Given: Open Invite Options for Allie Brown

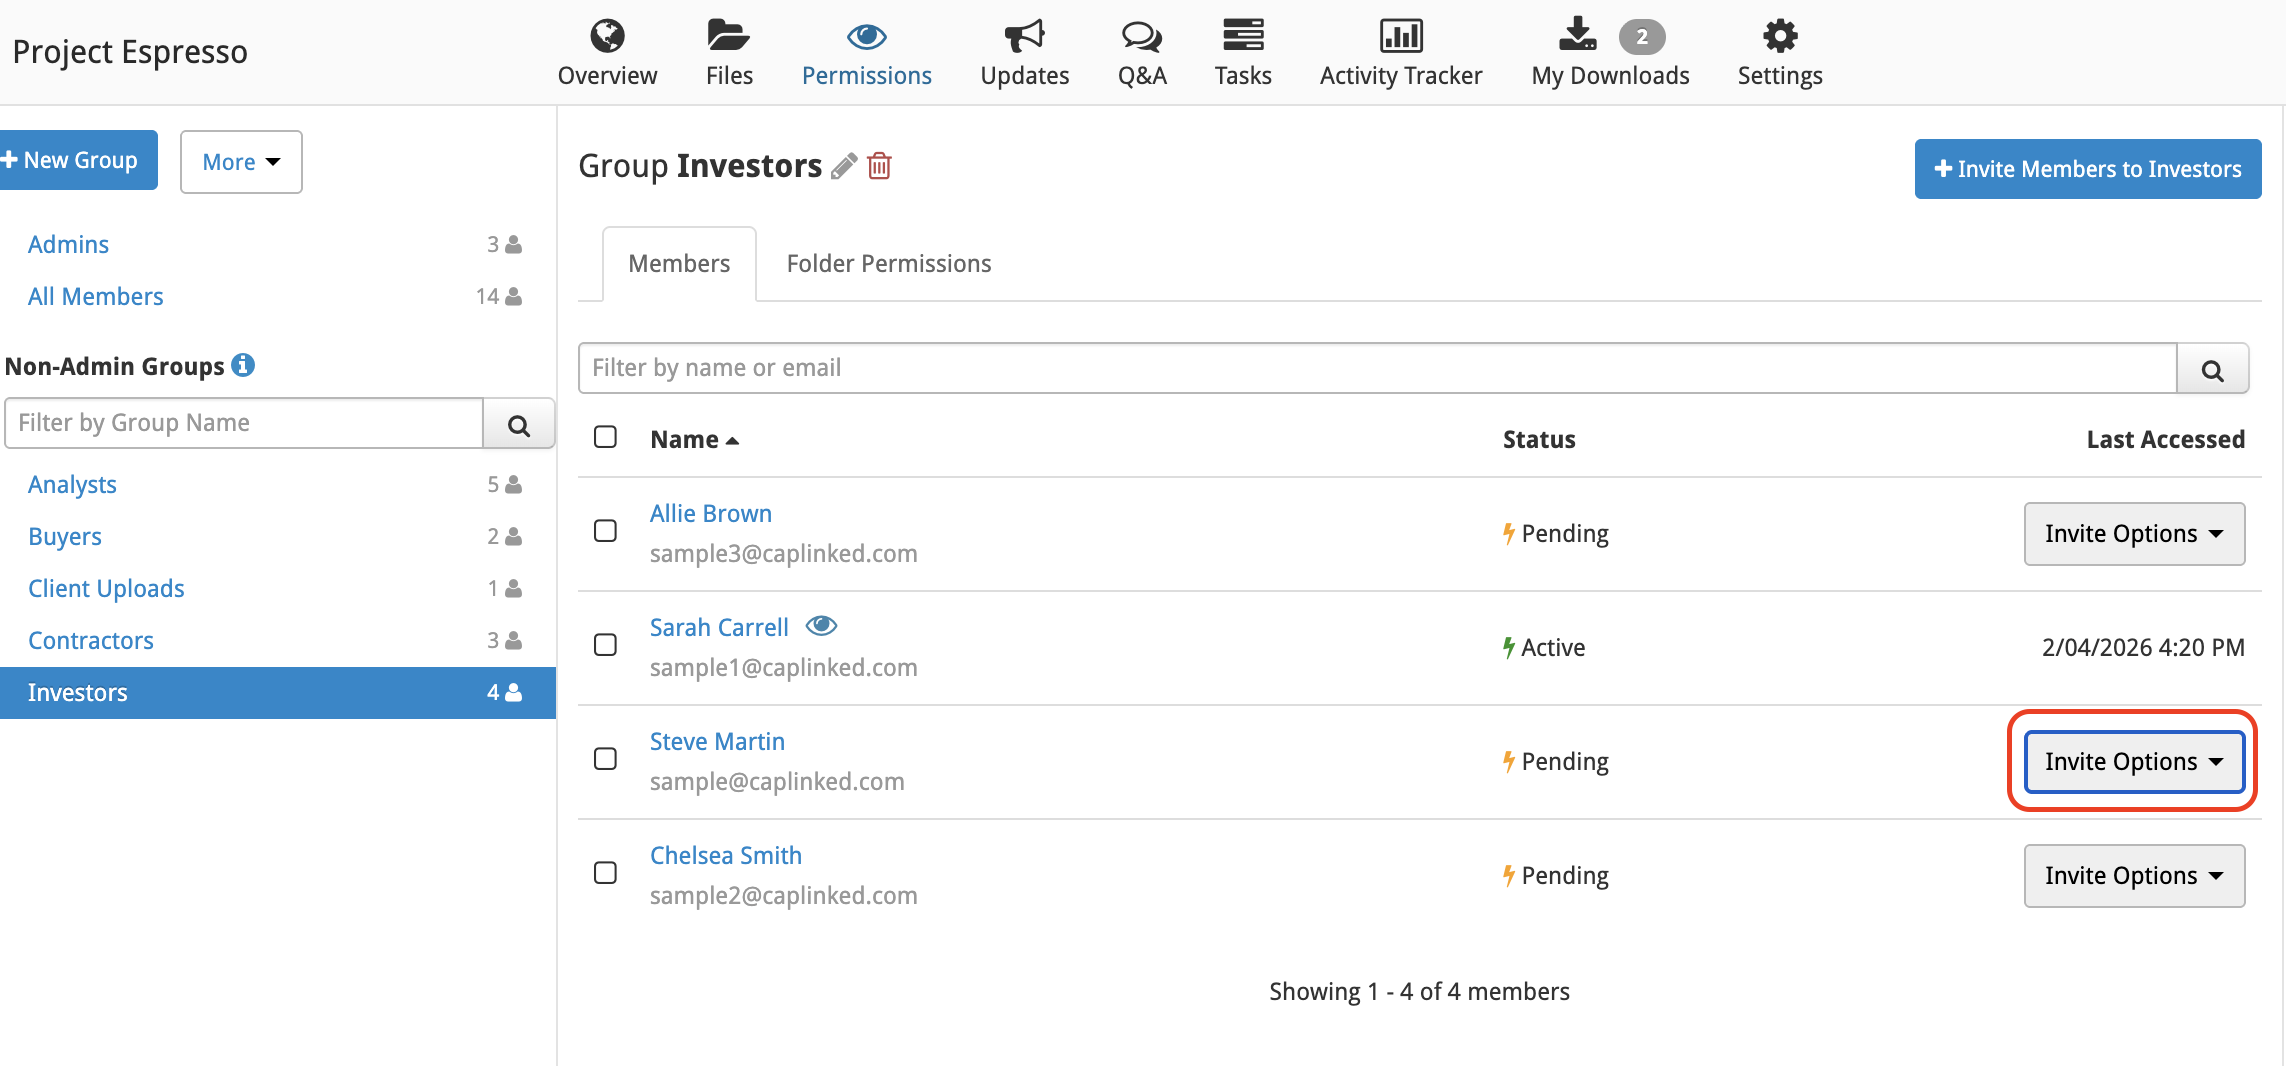Looking at the screenshot, I should [x=2134, y=534].
